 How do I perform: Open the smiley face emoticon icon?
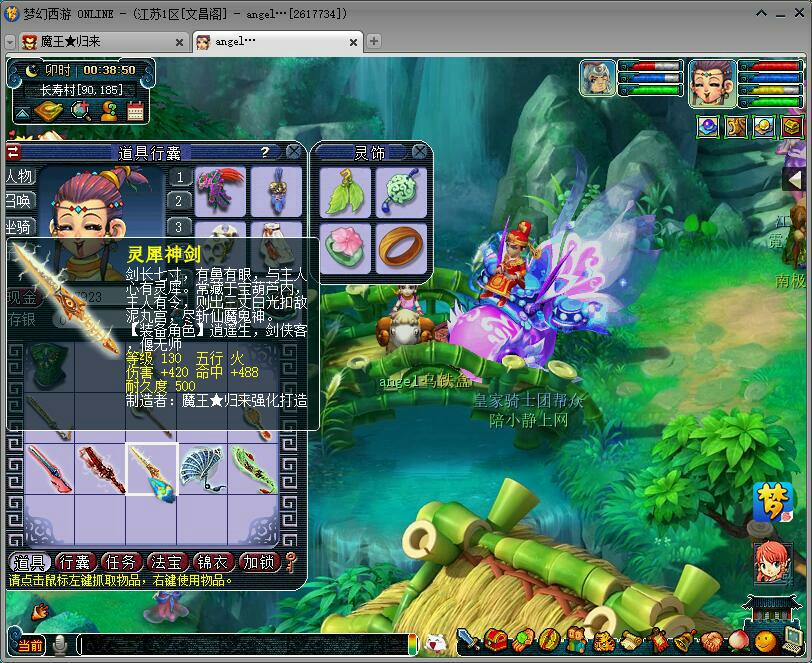click(765, 642)
